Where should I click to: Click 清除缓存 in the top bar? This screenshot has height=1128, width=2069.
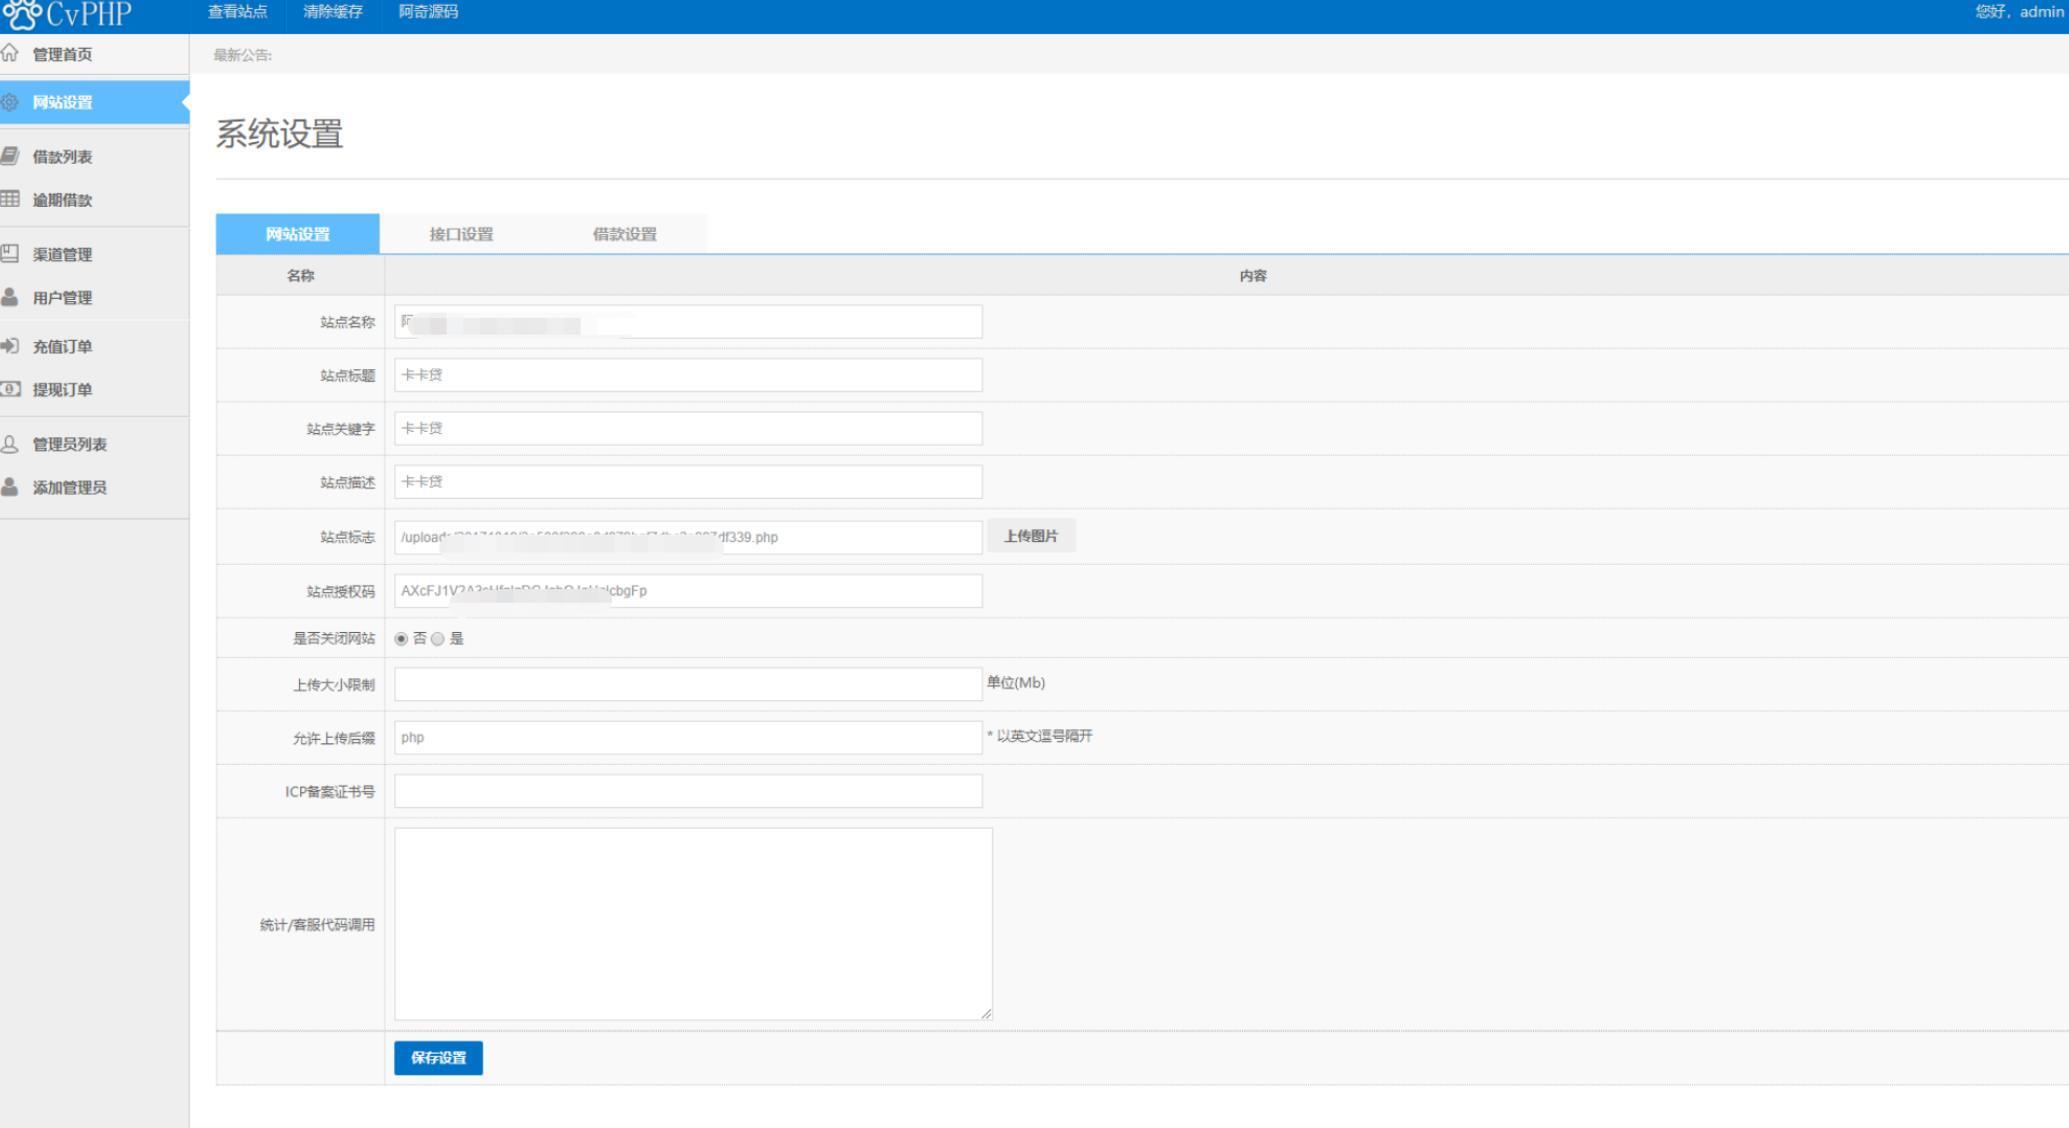point(333,12)
